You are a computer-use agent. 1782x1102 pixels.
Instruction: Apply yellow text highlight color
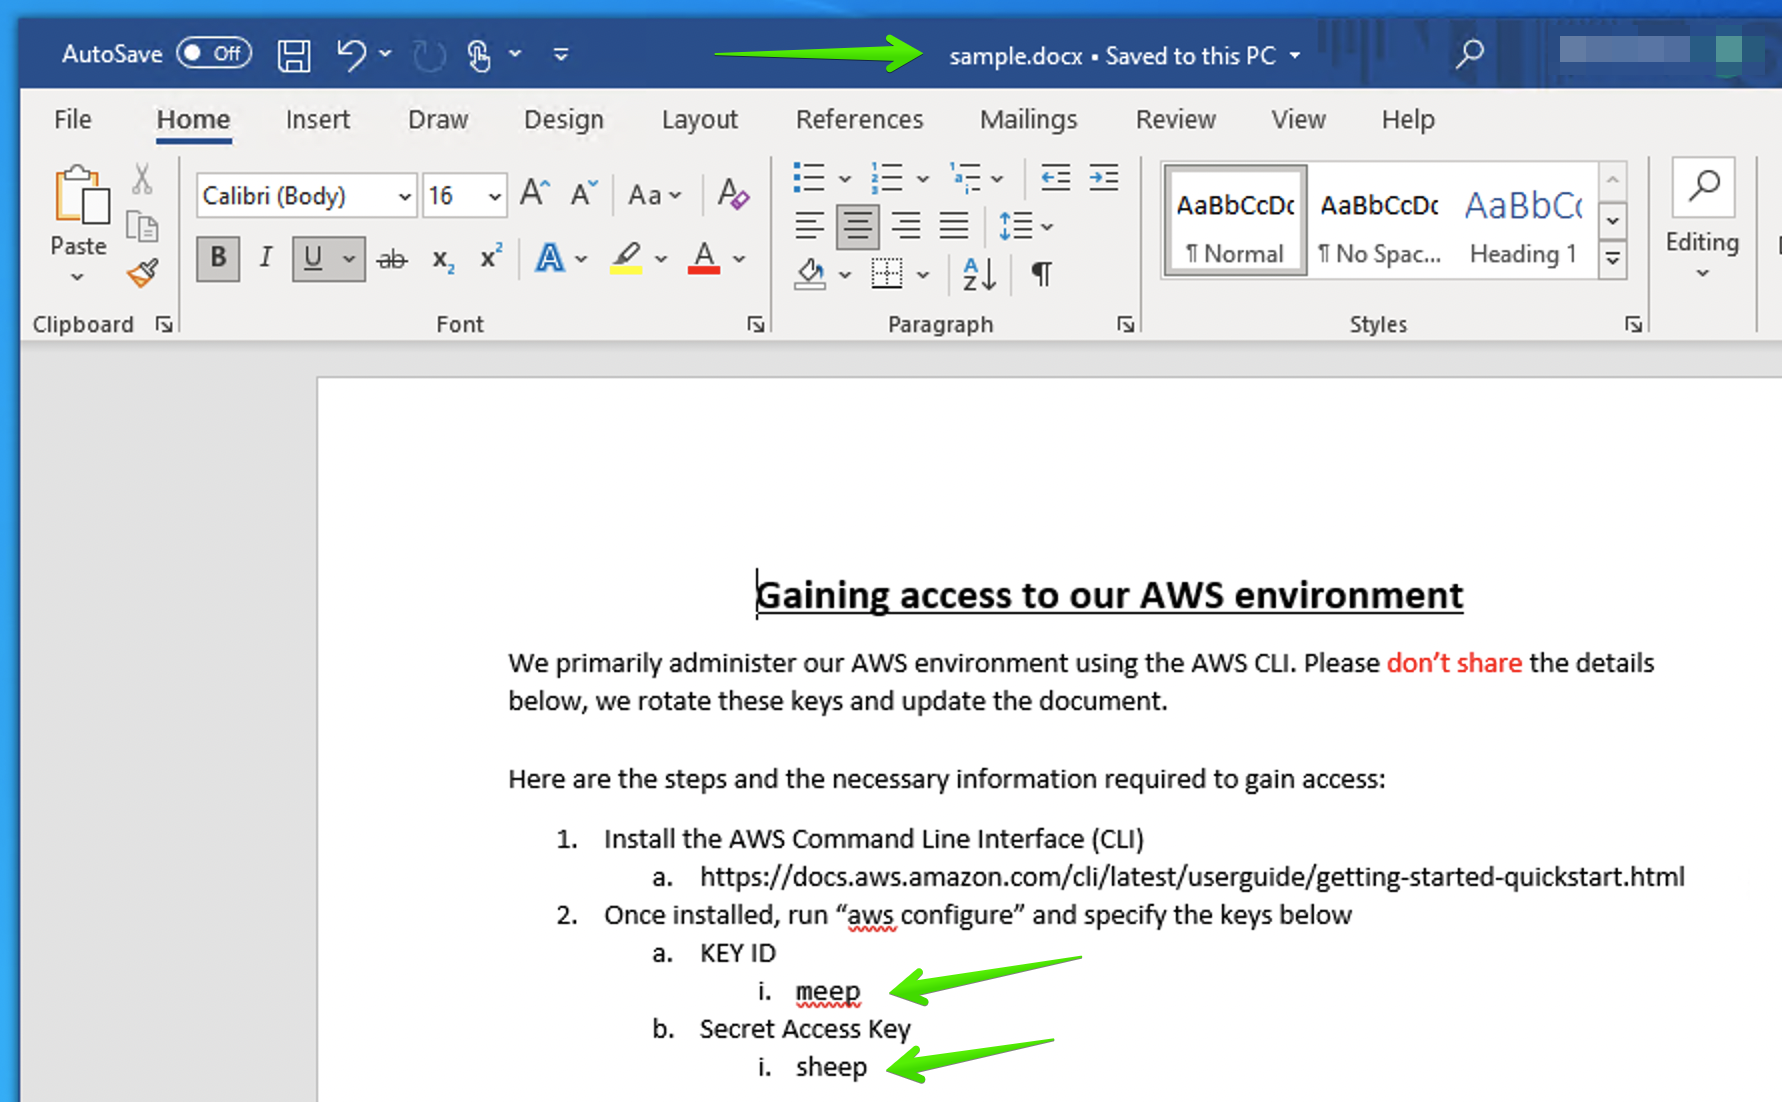[x=627, y=259]
